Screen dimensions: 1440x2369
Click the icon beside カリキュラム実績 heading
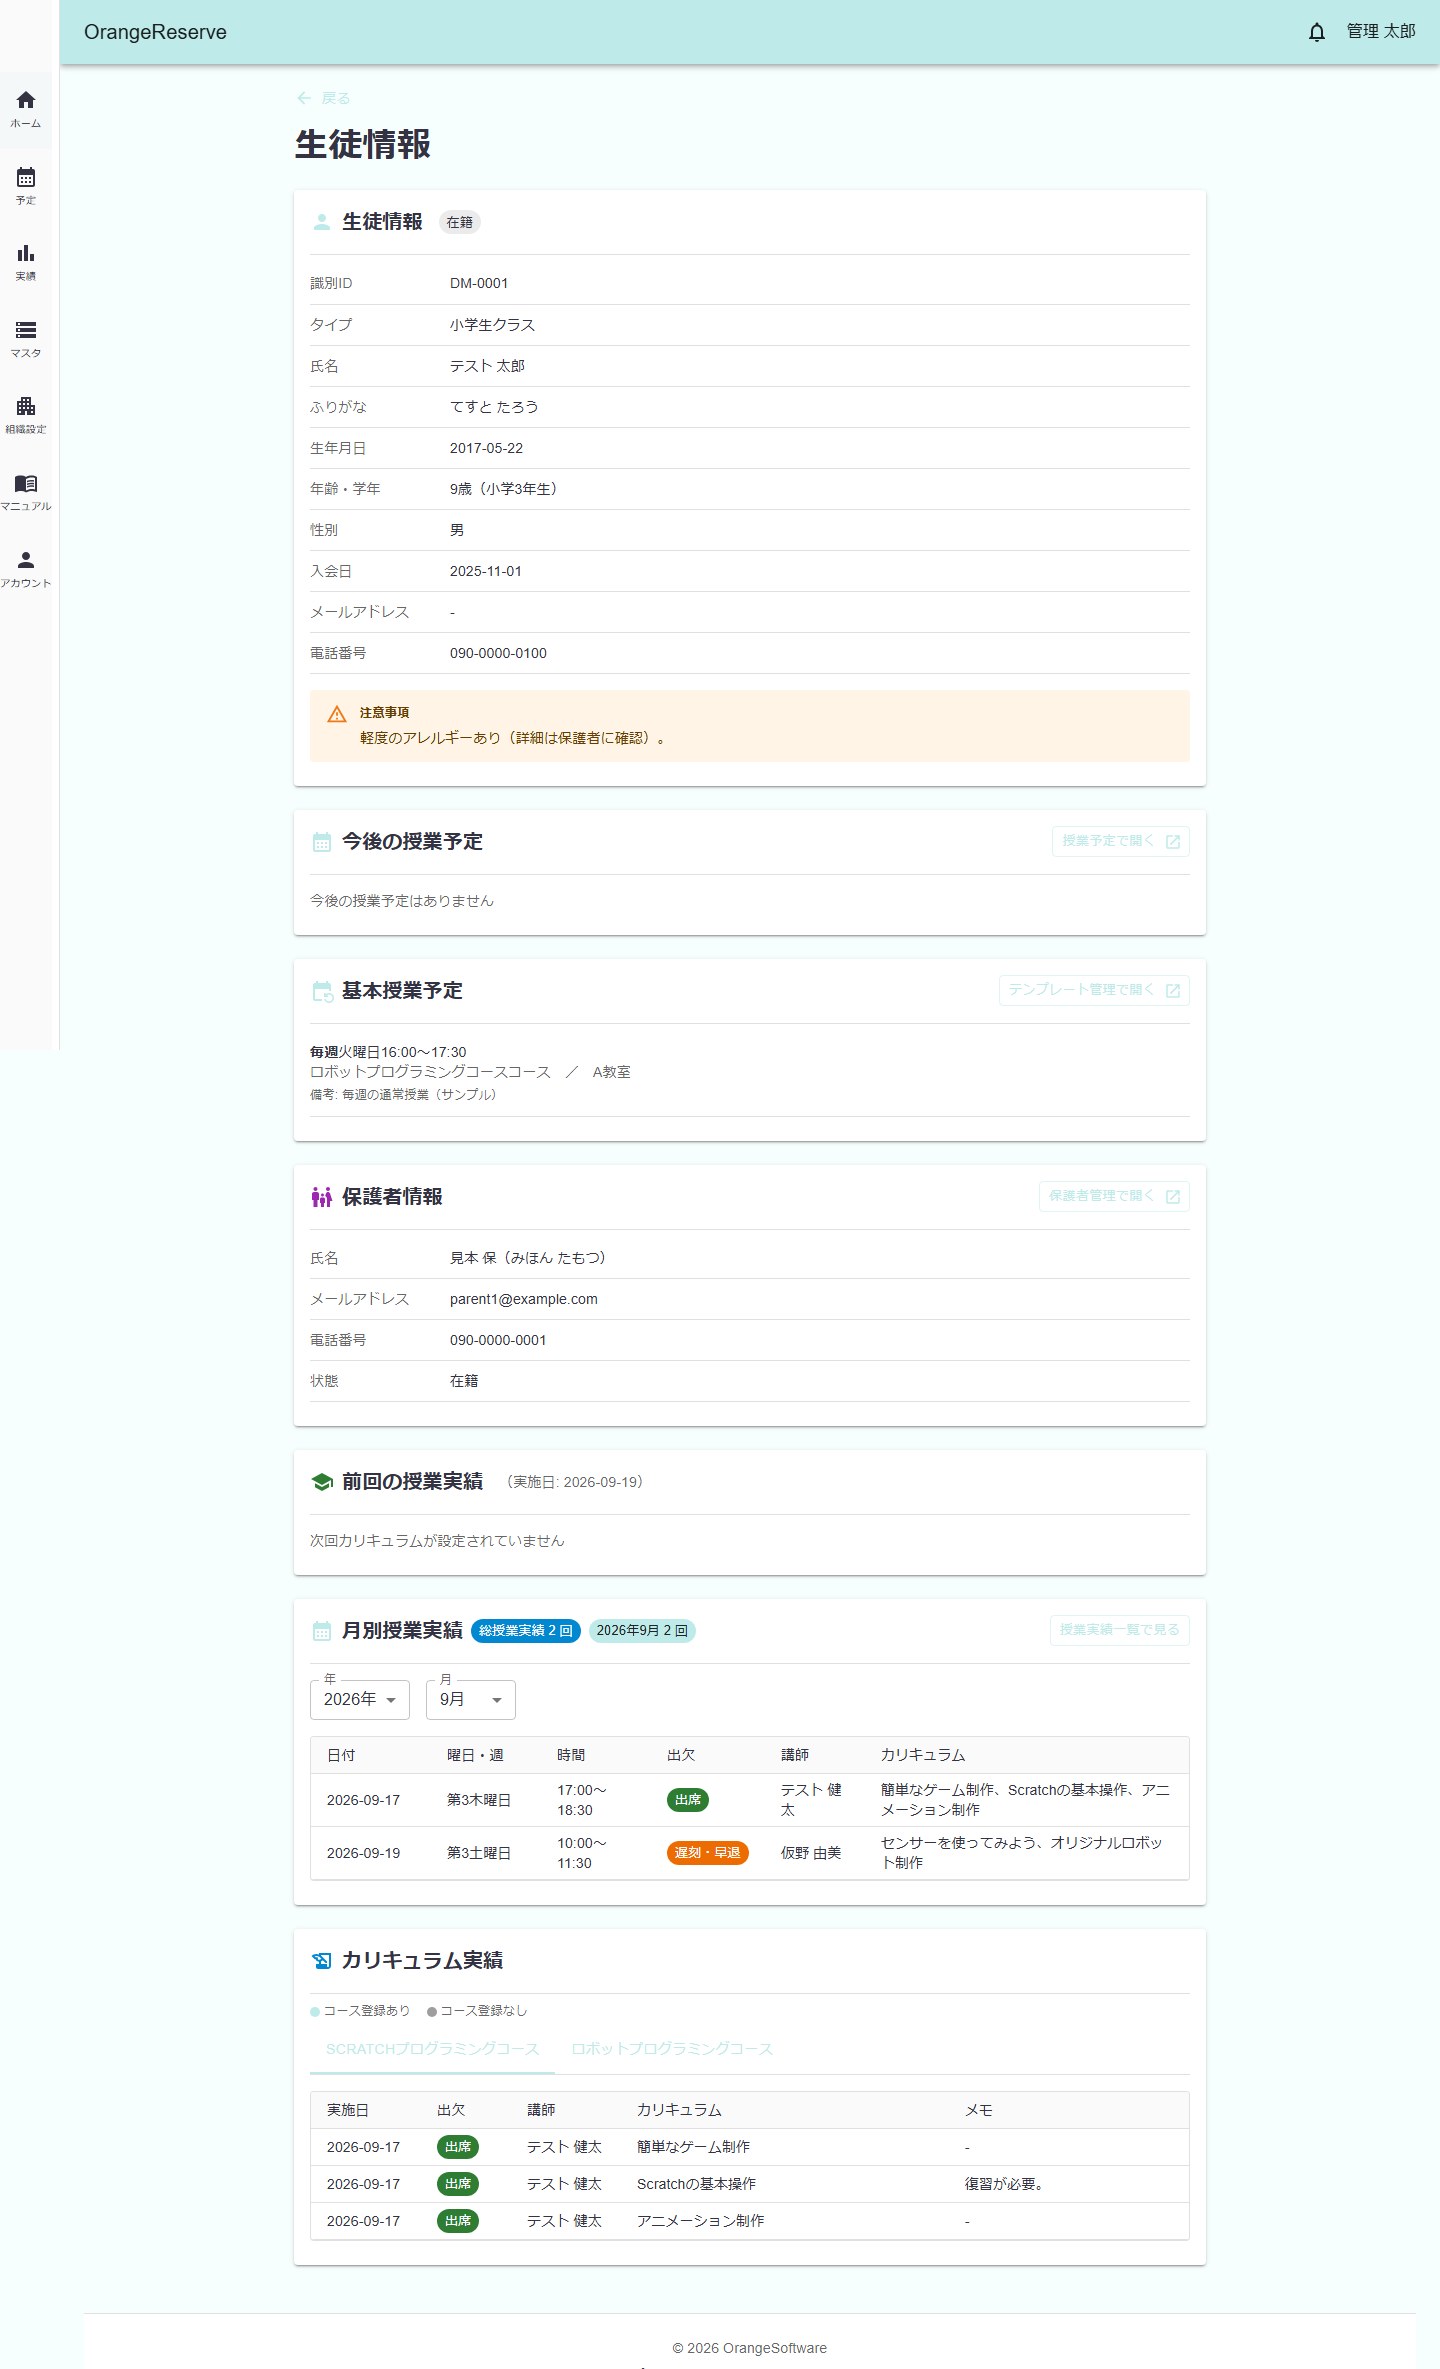[322, 1960]
